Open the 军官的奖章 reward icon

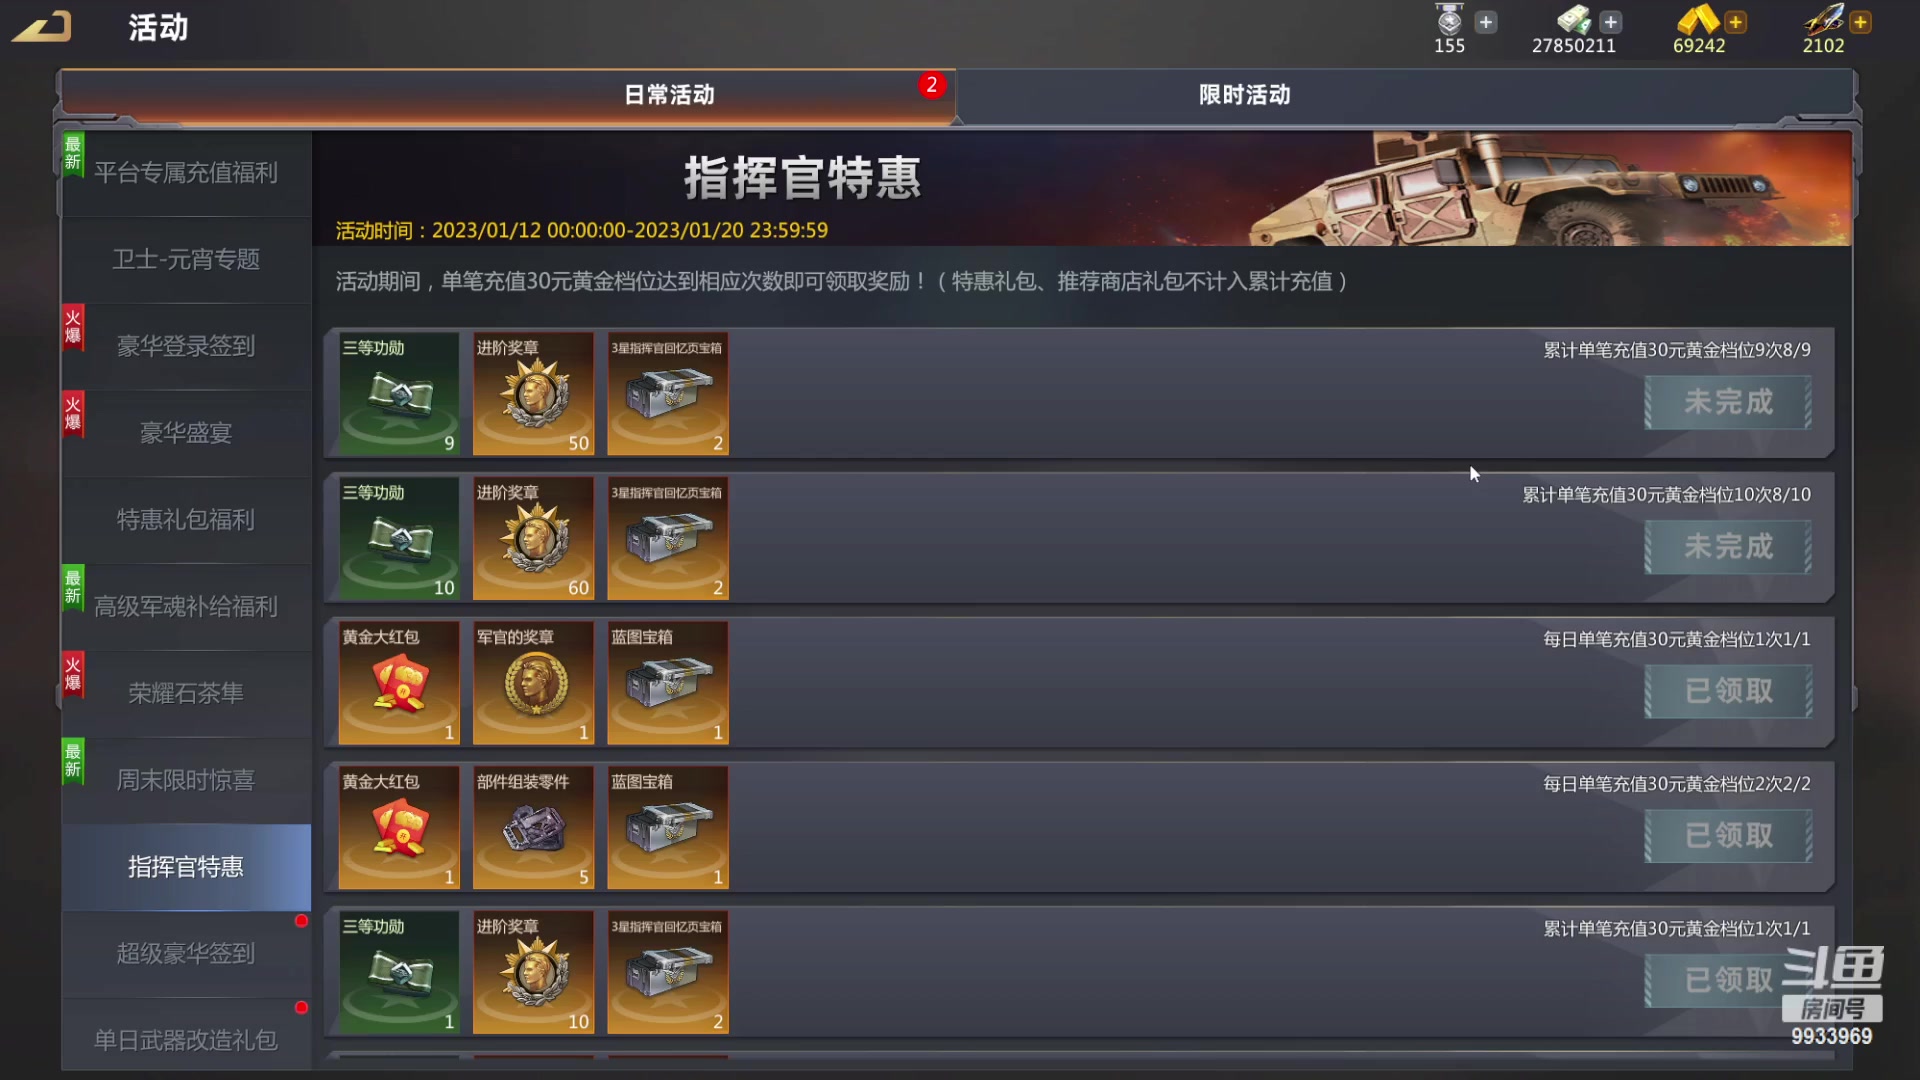coord(533,683)
